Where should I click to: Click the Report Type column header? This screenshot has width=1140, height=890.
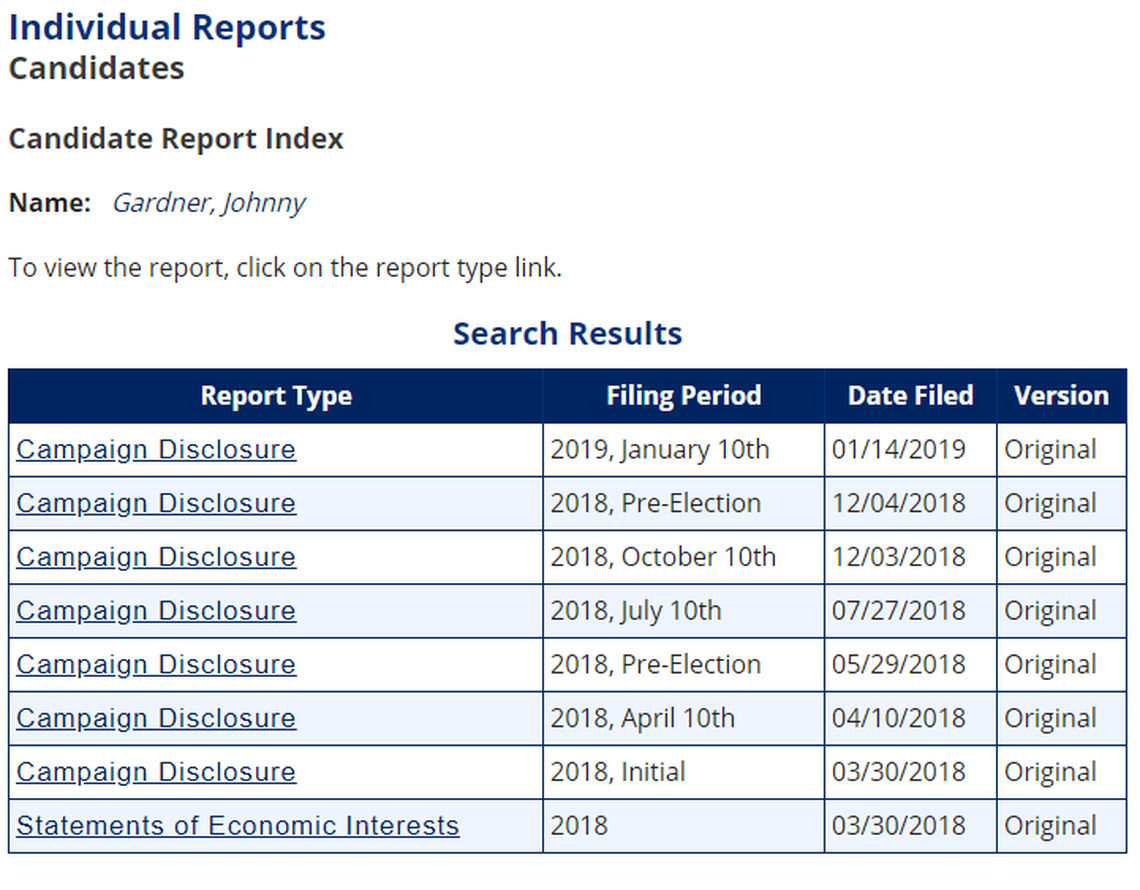pos(276,395)
